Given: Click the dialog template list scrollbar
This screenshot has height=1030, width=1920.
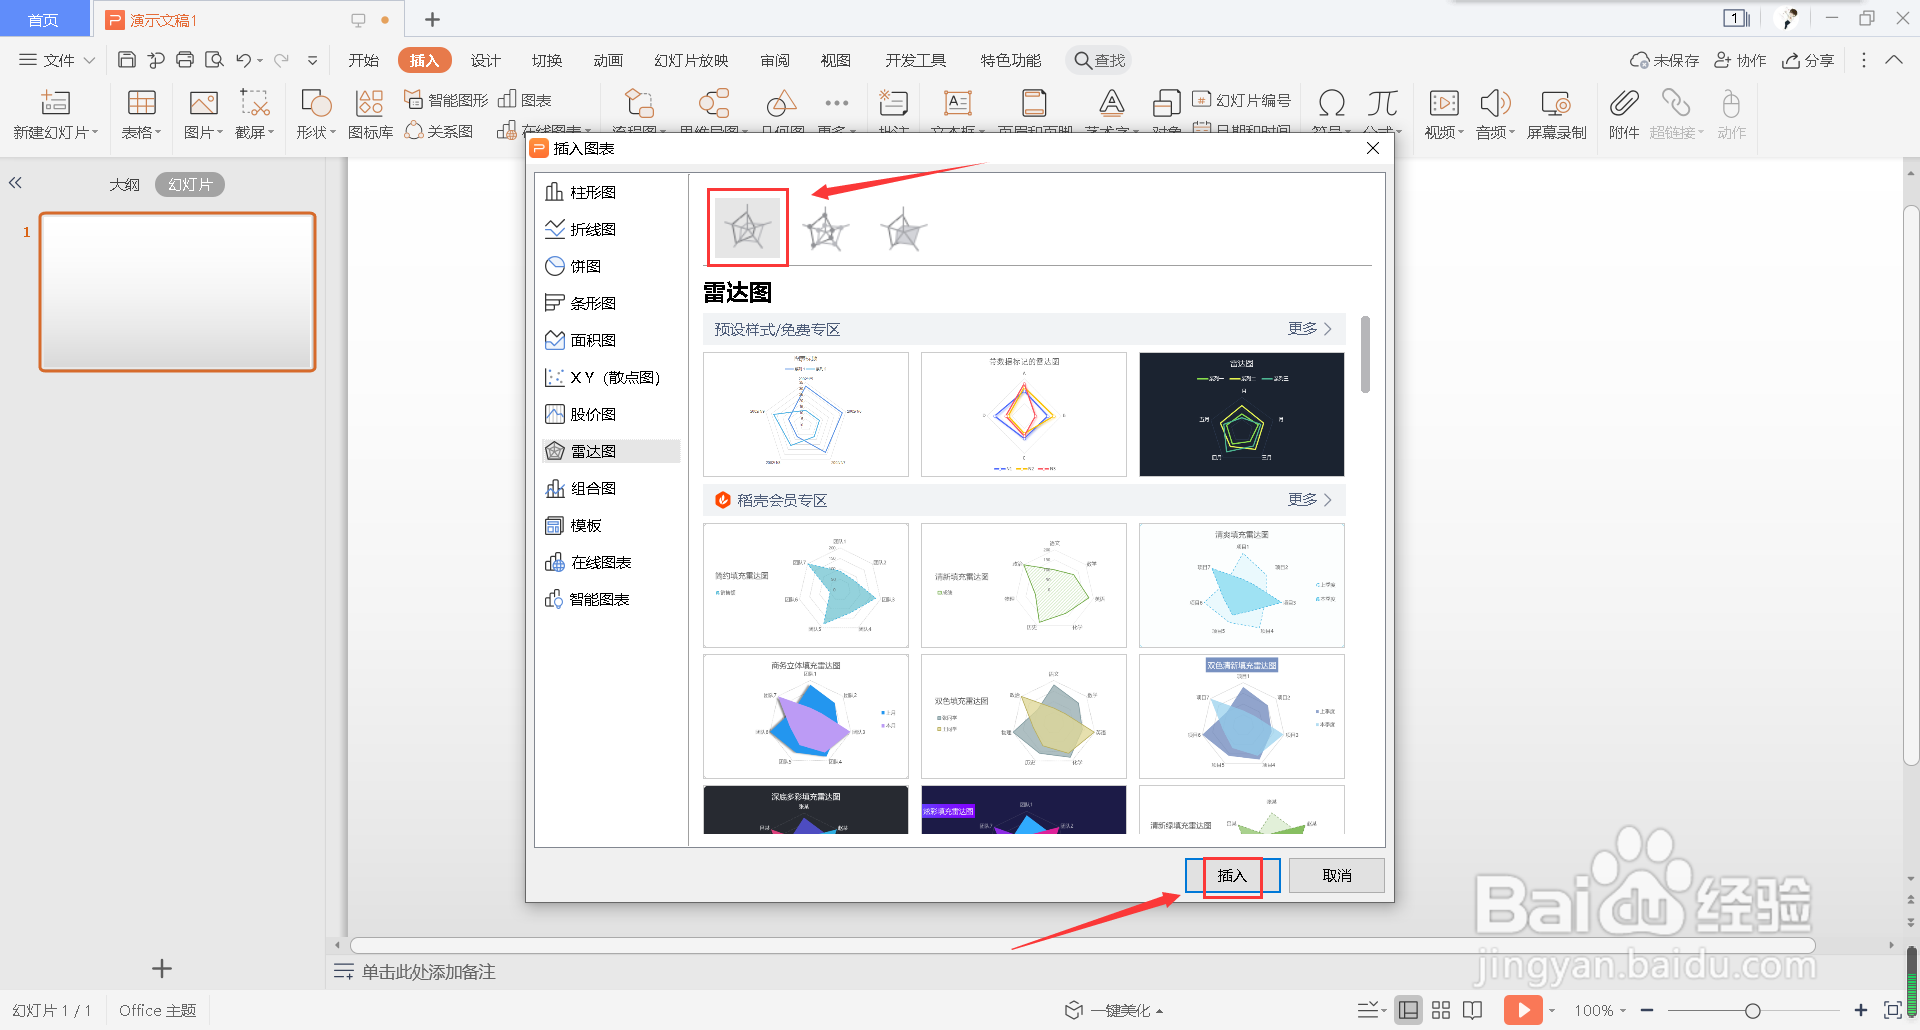Looking at the screenshot, I should coord(1365,354).
